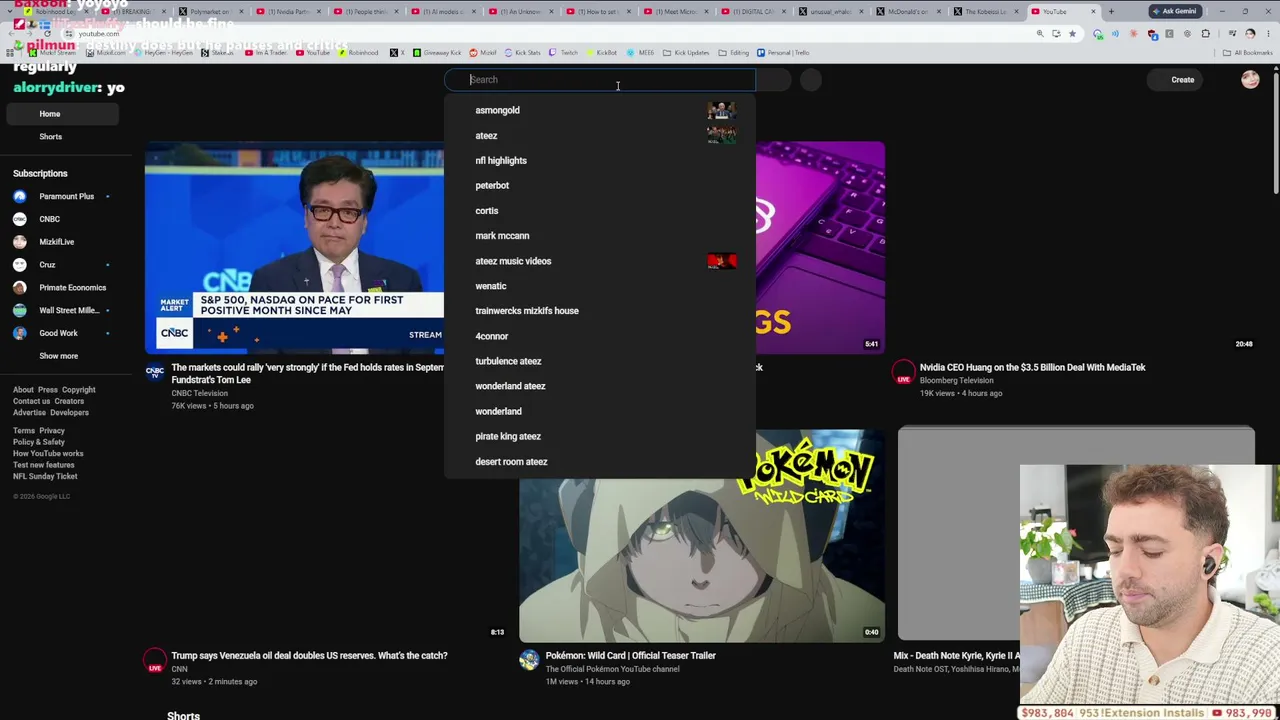Screen dimensions: 1280x720
Task: Switch to the 'McDonald's' X tab
Action: point(909,11)
